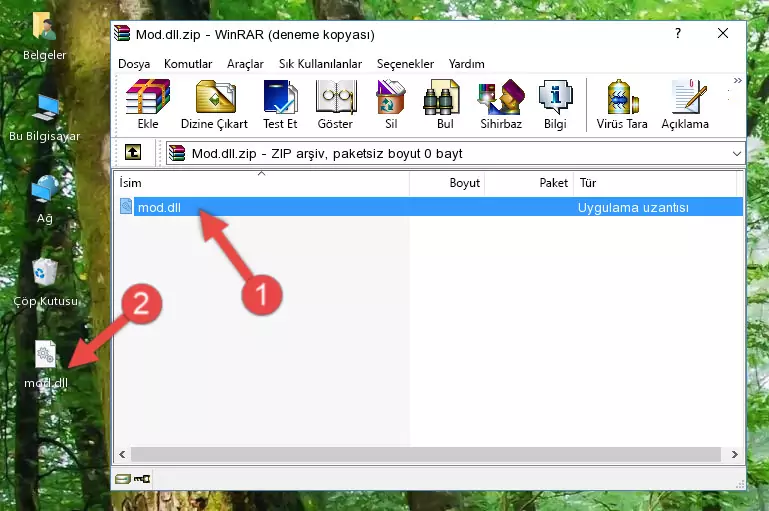Click horizontal scrollbar right arrow
The height and width of the screenshot is (511, 769).
pos(734,455)
